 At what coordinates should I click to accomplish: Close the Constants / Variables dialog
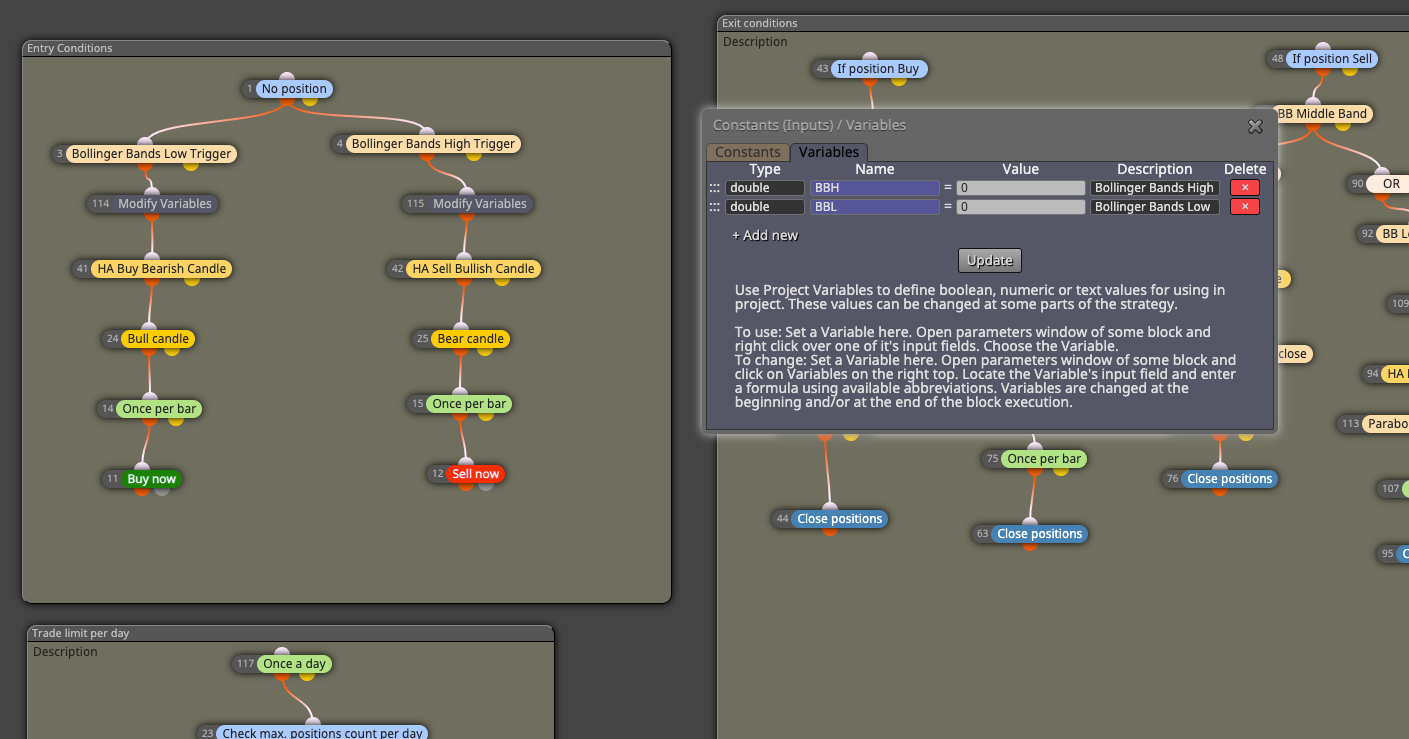[1255, 126]
